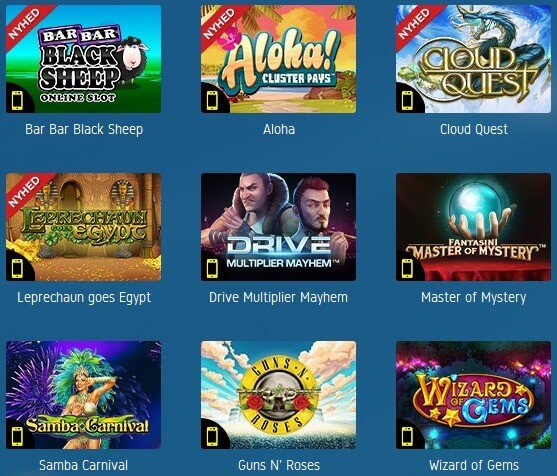
Task: Open the Wizard of Gems game image
Action: 474,395
